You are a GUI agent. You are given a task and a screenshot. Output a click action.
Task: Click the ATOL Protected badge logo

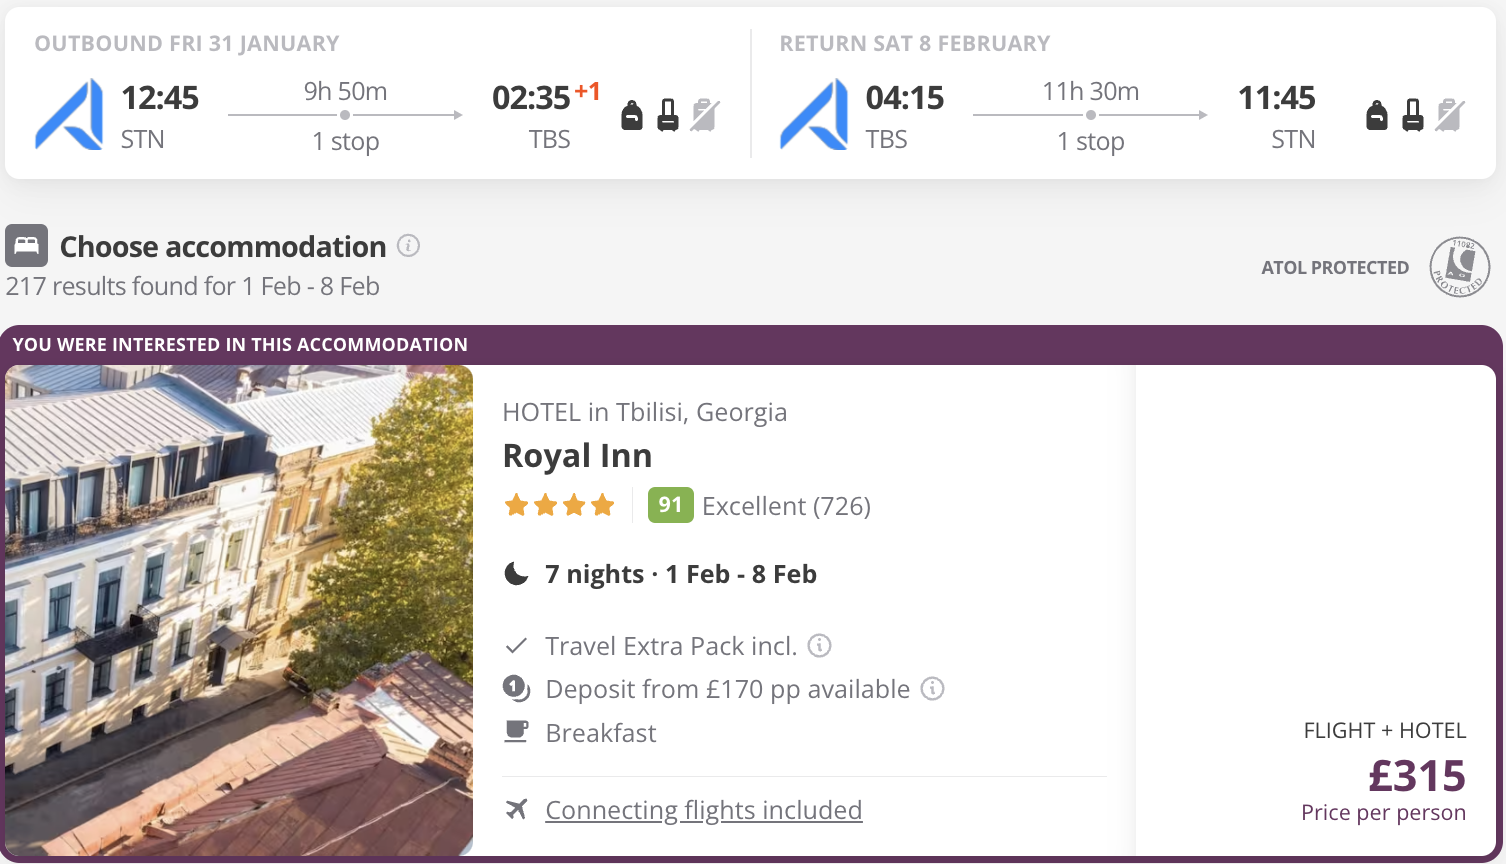tap(1460, 267)
